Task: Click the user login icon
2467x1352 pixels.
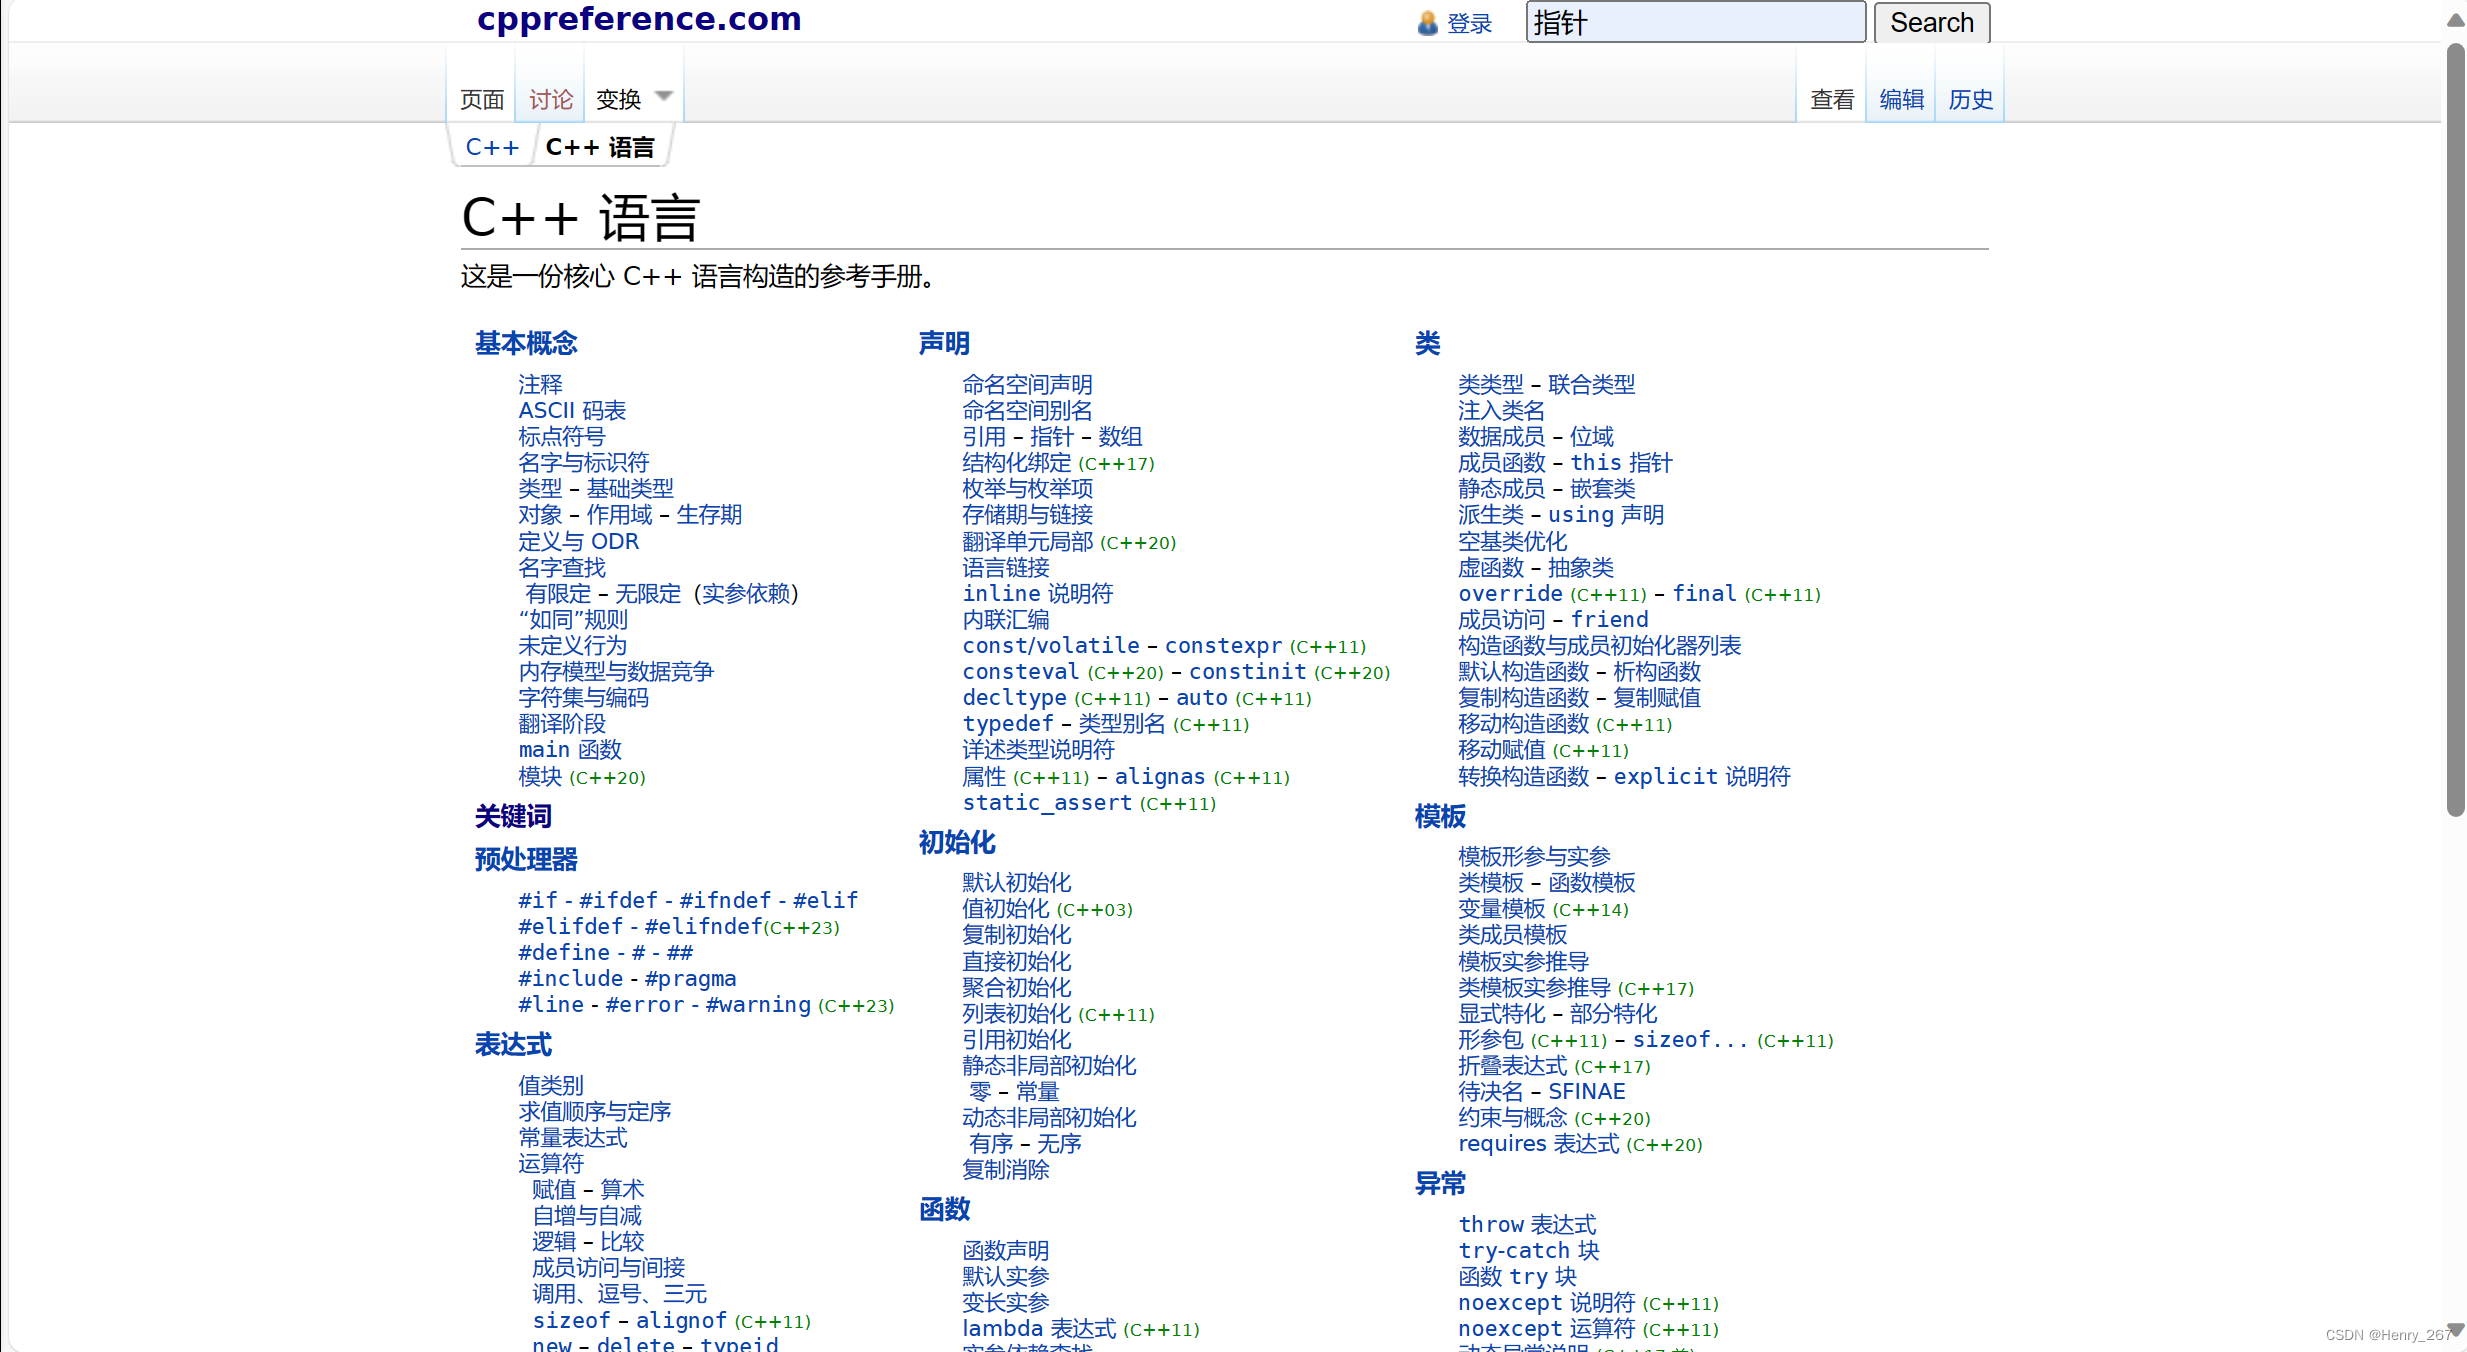Action: (1427, 23)
